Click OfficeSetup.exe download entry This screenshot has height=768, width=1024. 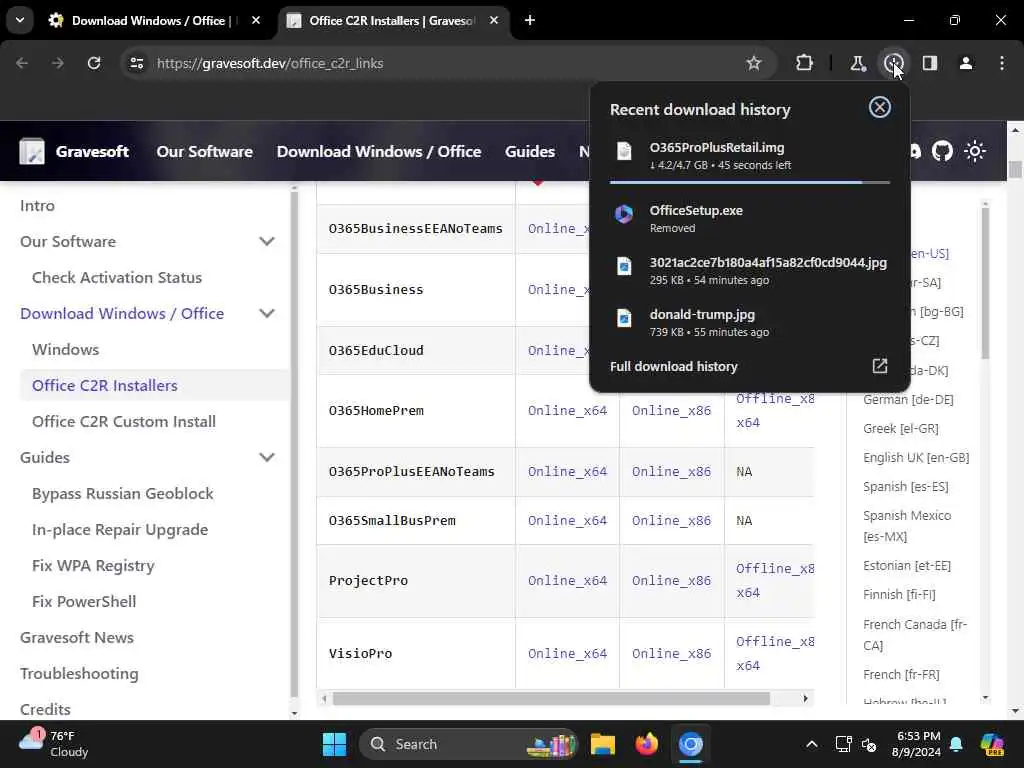click(750, 218)
